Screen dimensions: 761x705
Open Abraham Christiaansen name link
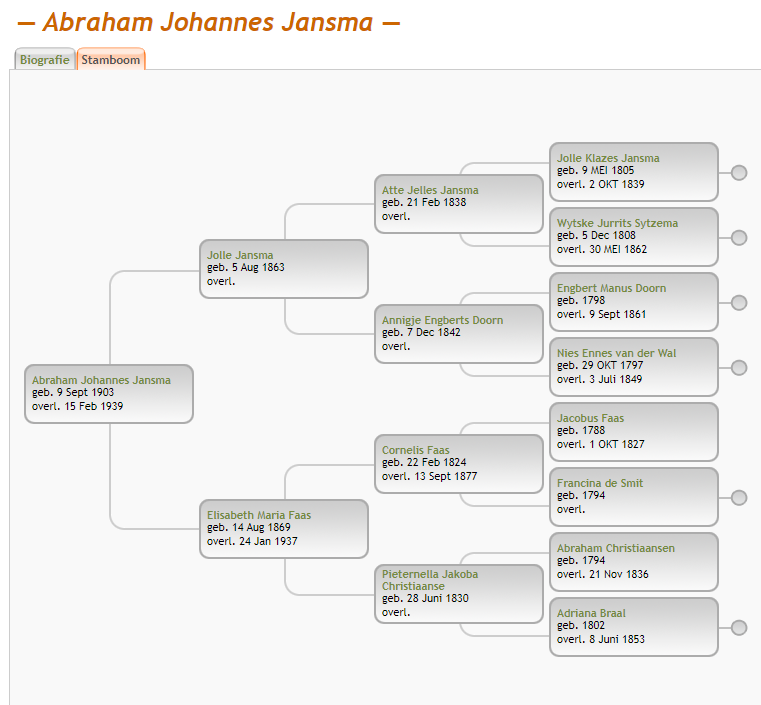tap(616, 548)
